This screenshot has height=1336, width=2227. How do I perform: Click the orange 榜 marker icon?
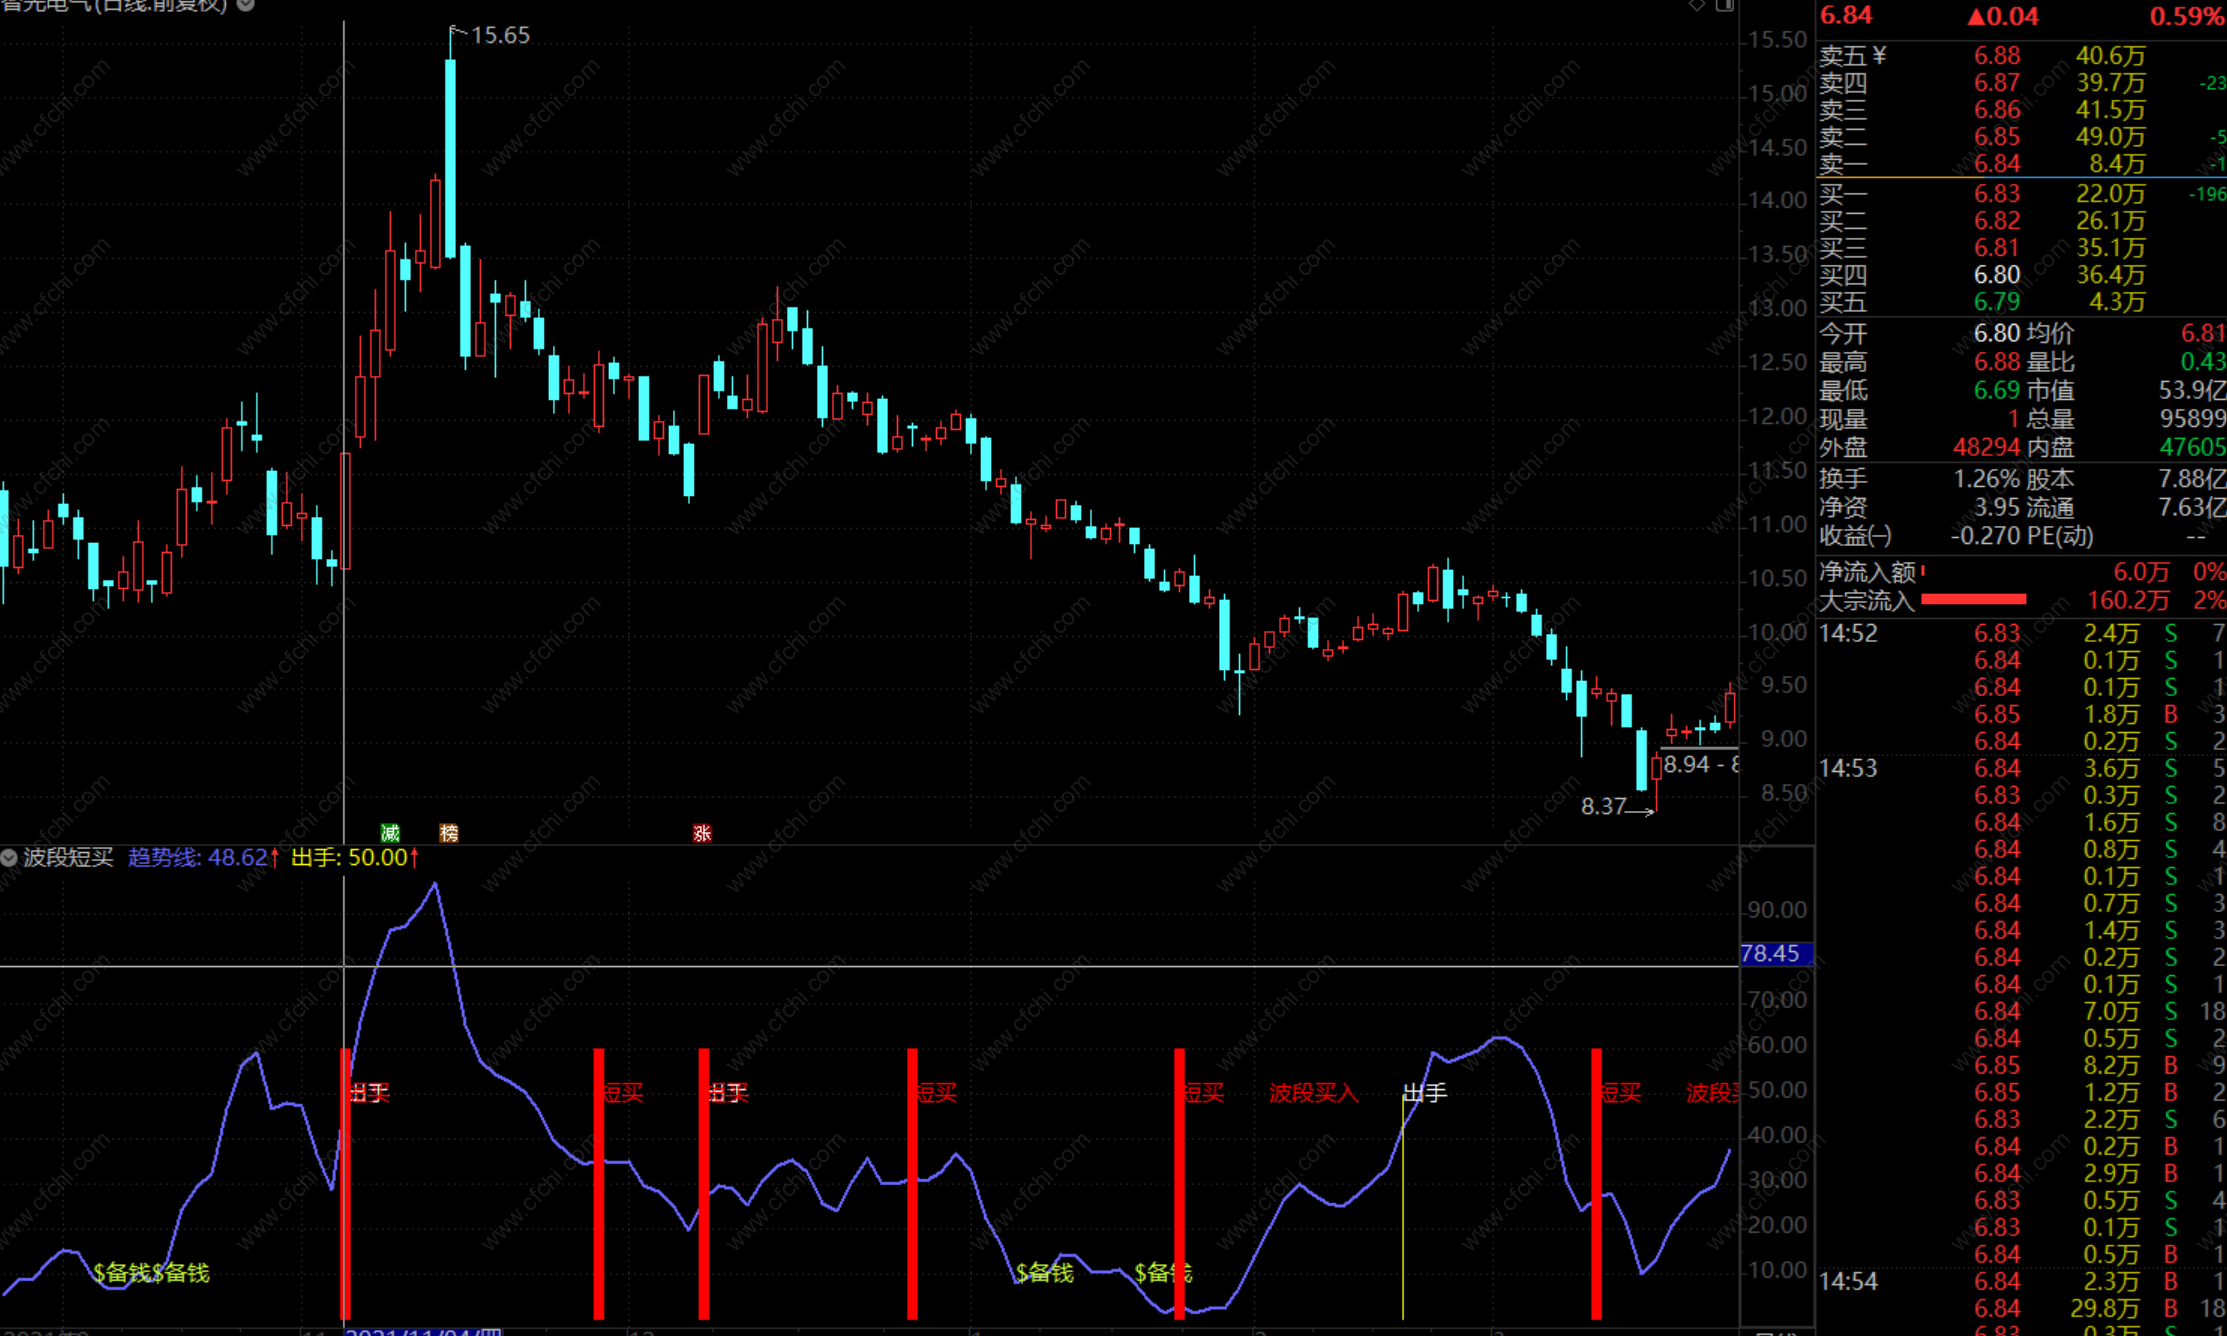(449, 833)
